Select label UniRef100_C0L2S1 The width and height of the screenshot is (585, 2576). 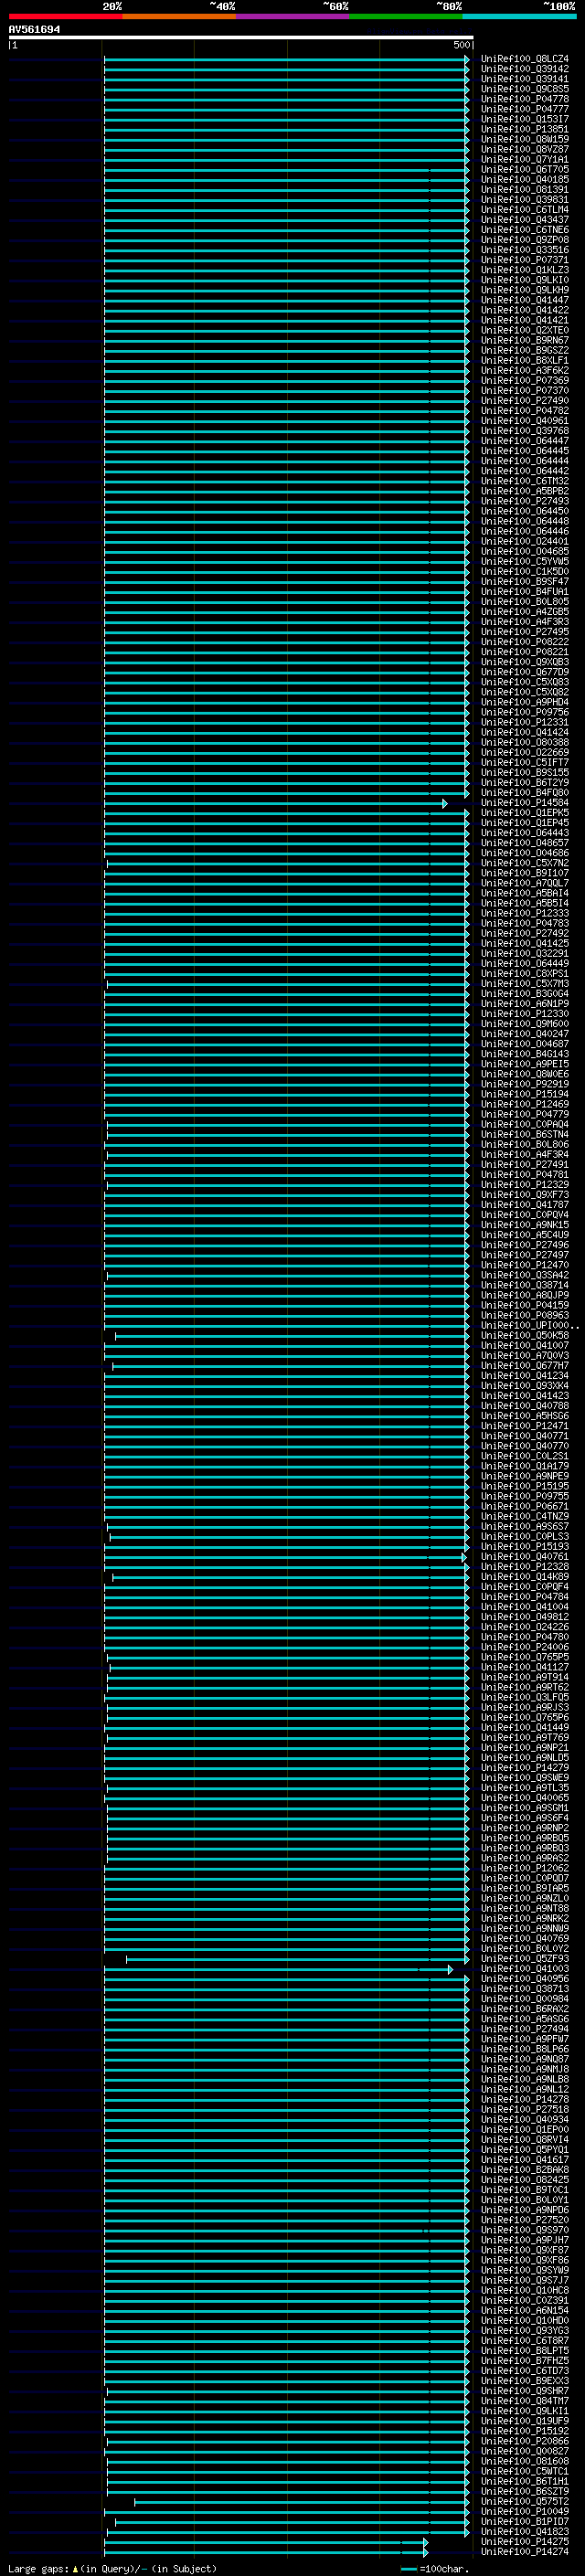coord(524,1456)
